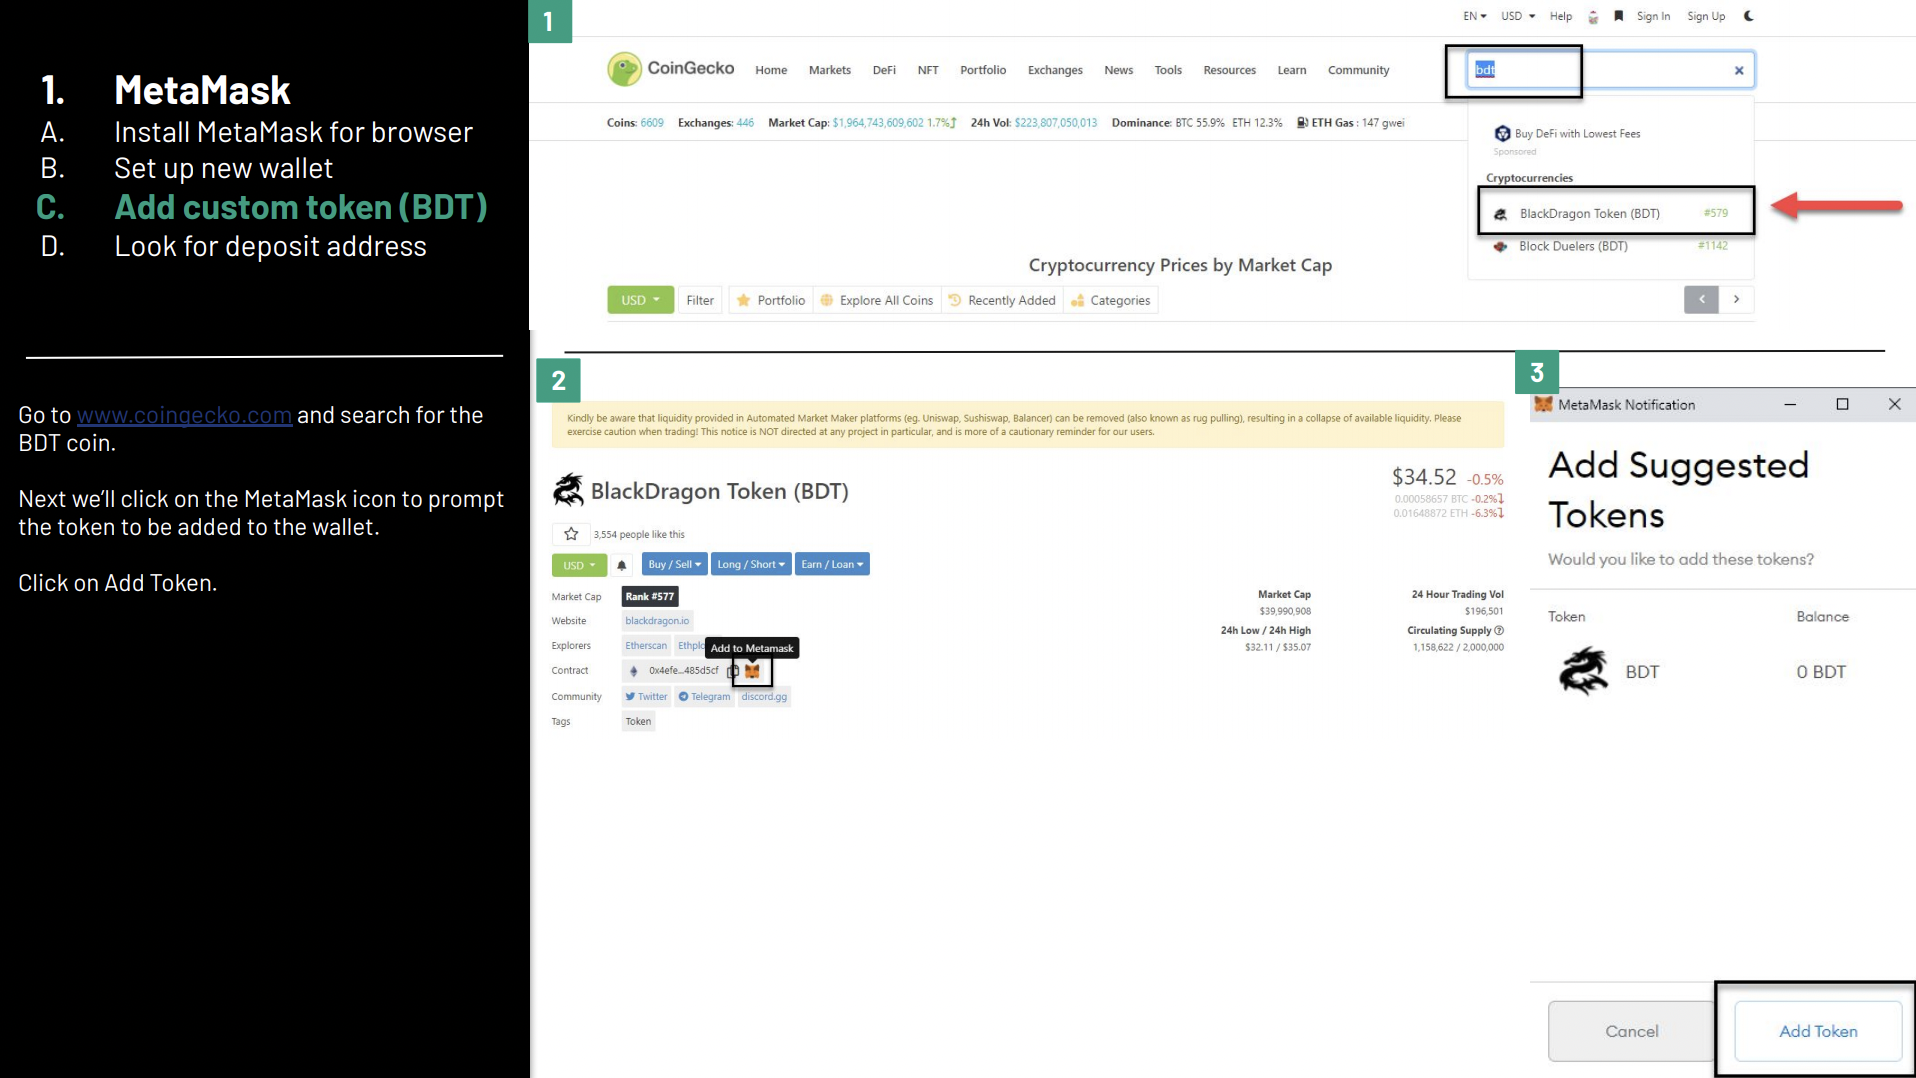The width and height of the screenshot is (1916, 1078).
Task: Click the CoinGecko logo
Action: pos(671,69)
